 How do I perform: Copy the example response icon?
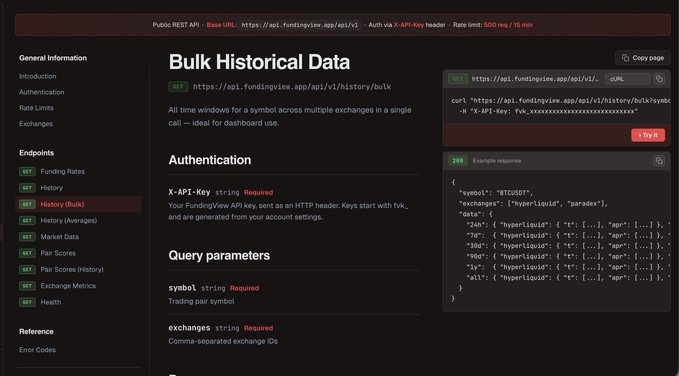click(659, 161)
